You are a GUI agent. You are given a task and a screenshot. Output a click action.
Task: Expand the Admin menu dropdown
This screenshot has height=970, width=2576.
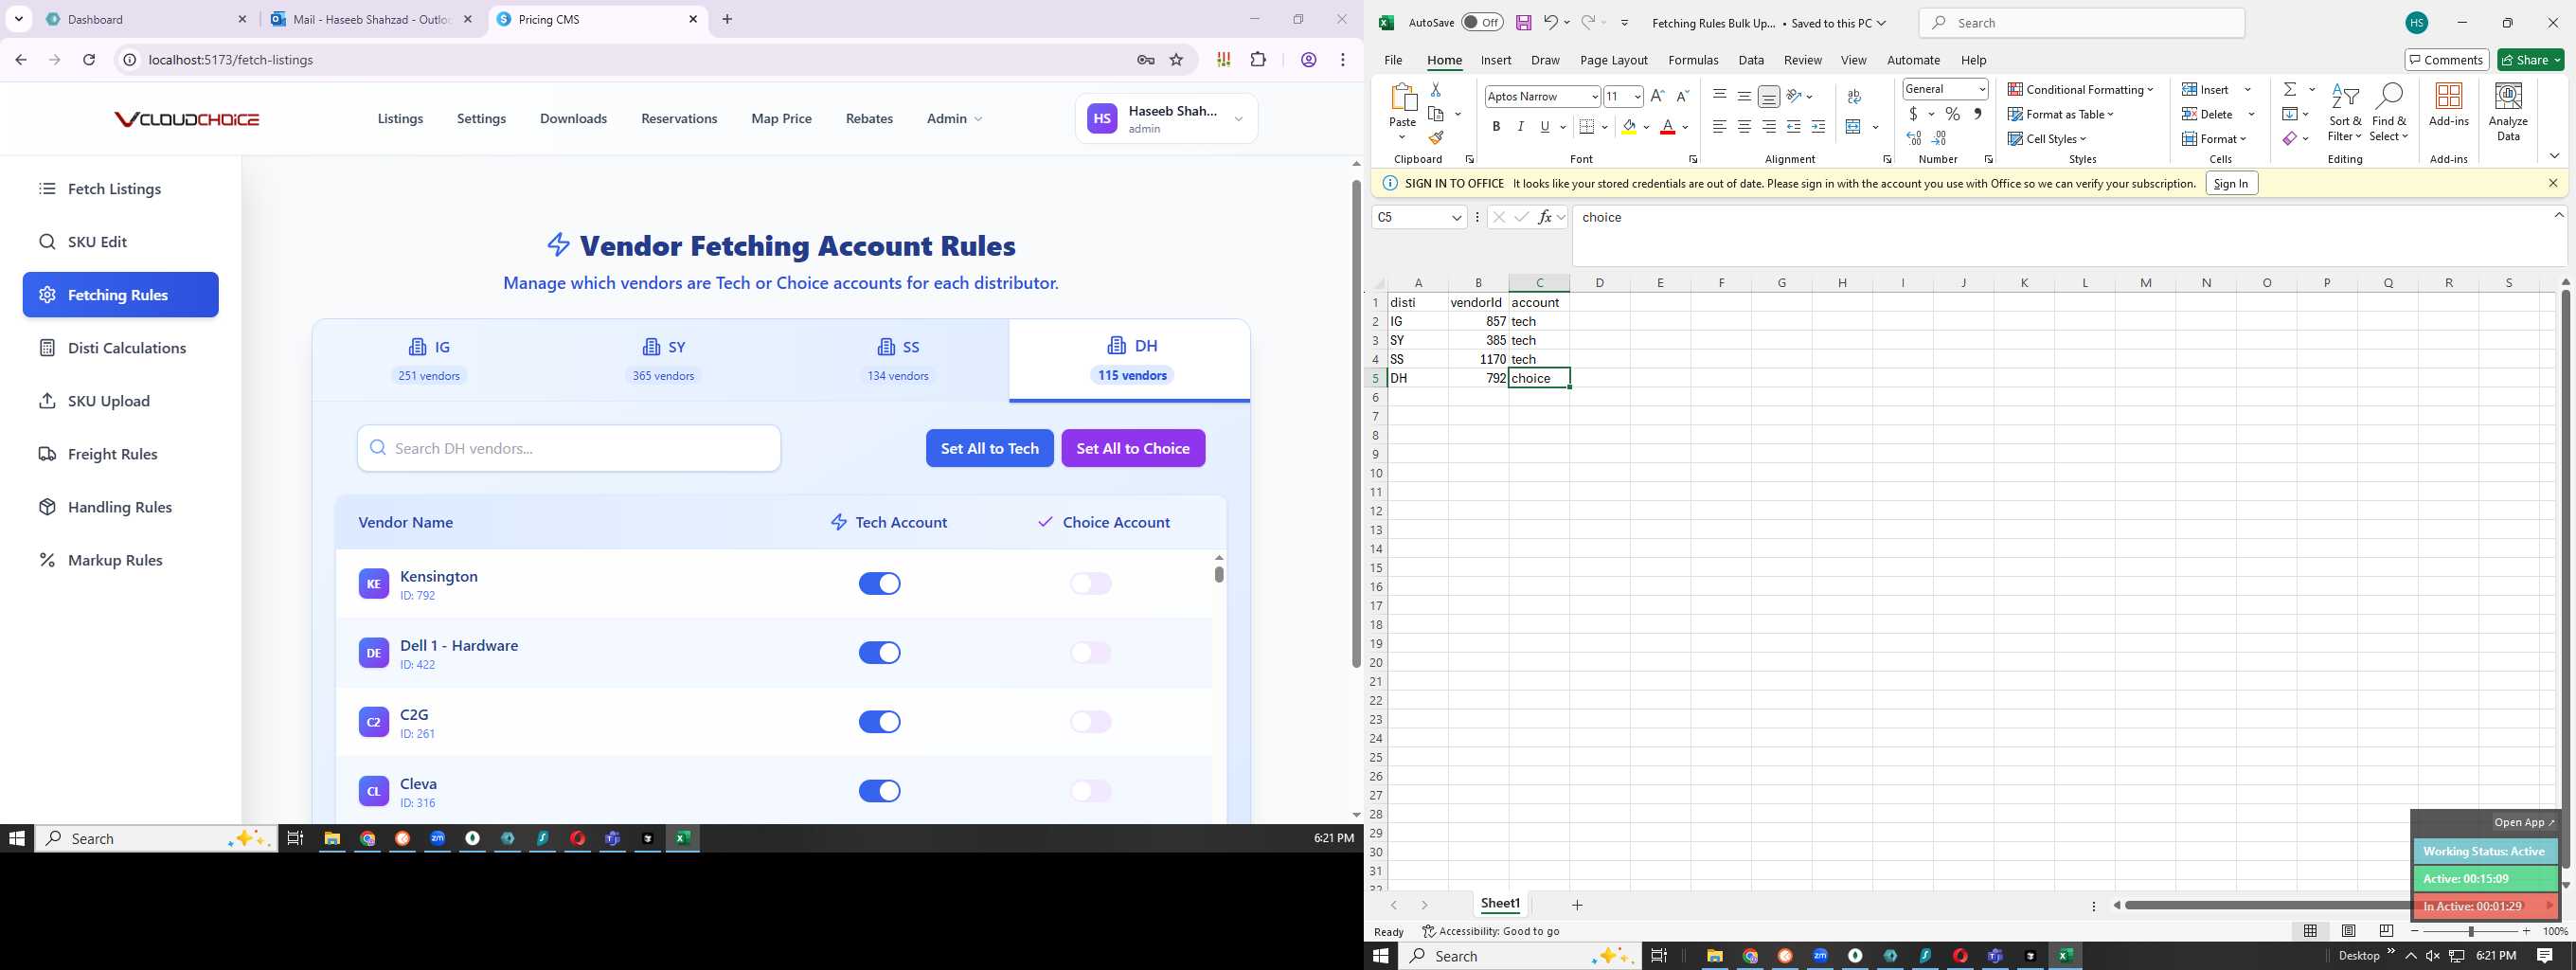954,119
